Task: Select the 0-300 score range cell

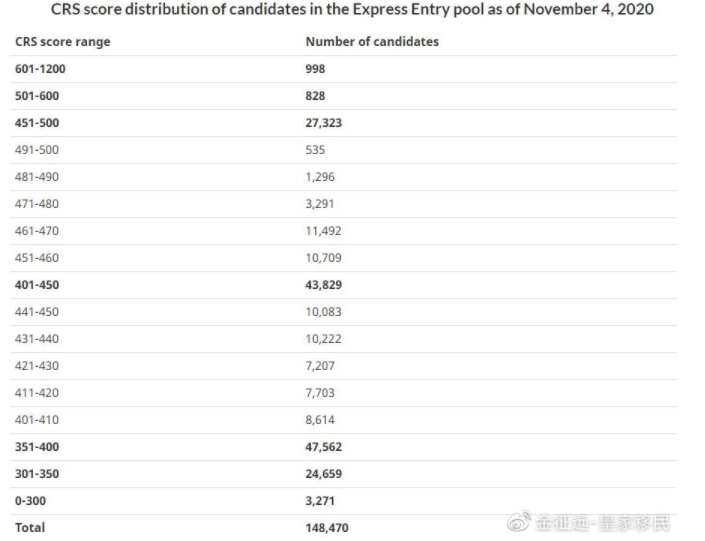Action: pyautogui.click(x=30, y=501)
